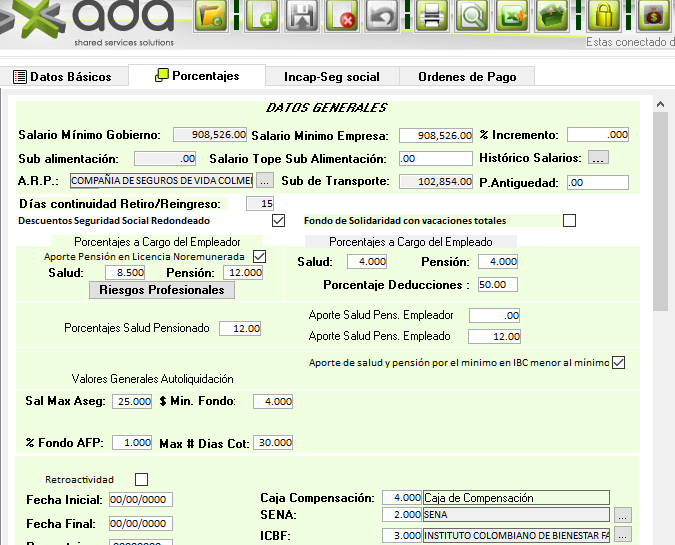Viewport: 675px width, 545px height.
Task: Open A.R.P. company lookup ellipsis button
Action: tap(264, 181)
